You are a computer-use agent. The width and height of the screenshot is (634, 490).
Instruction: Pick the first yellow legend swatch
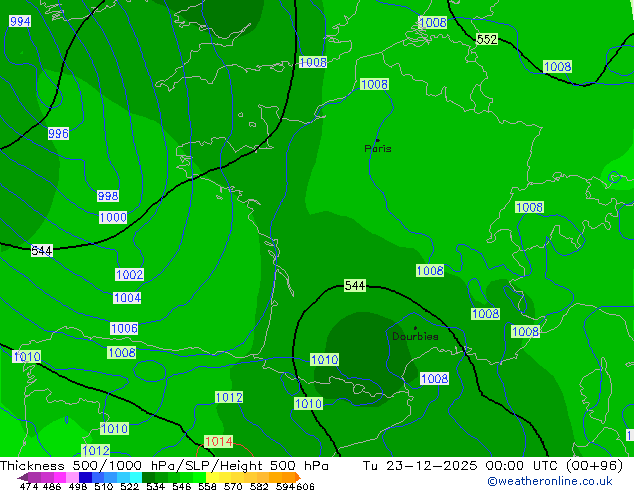(x=212, y=477)
